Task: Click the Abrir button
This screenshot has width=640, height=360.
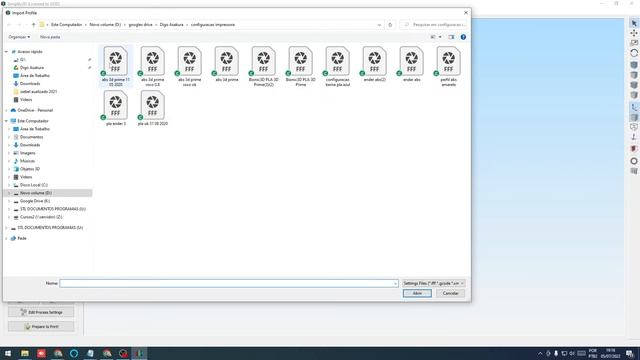Action: tap(417, 293)
